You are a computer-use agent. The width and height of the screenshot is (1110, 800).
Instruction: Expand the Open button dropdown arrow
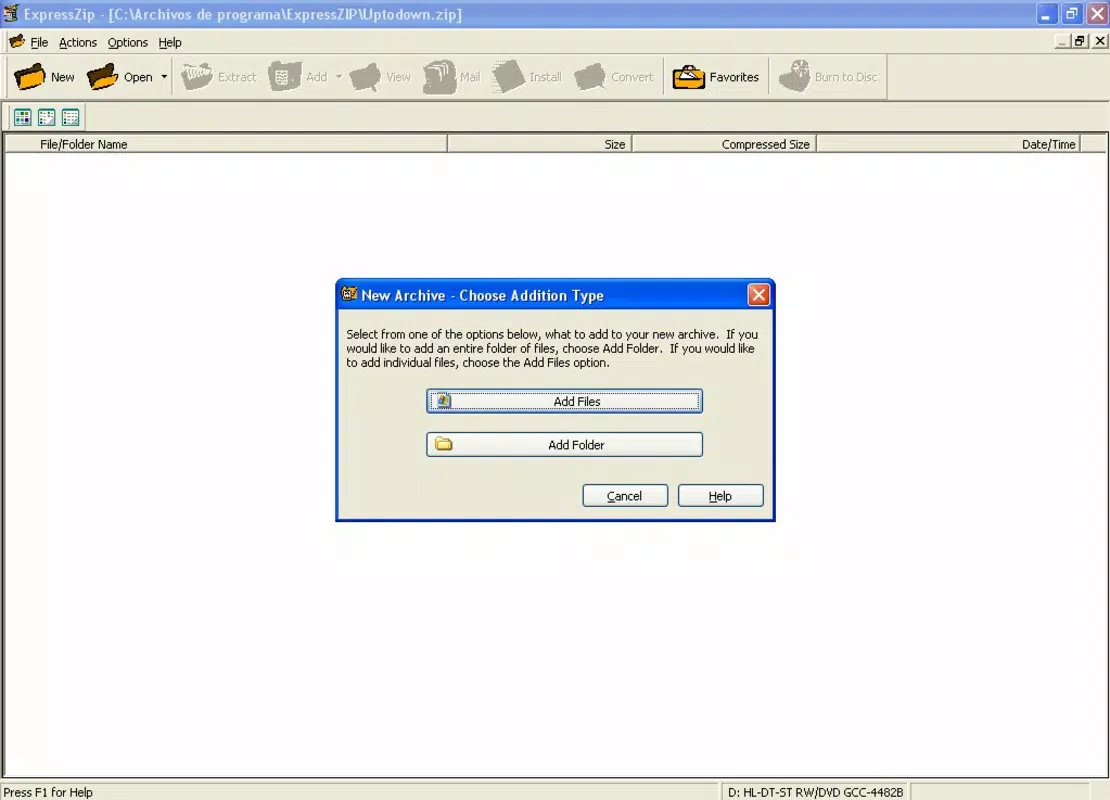pyautogui.click(x=164, y=77)
